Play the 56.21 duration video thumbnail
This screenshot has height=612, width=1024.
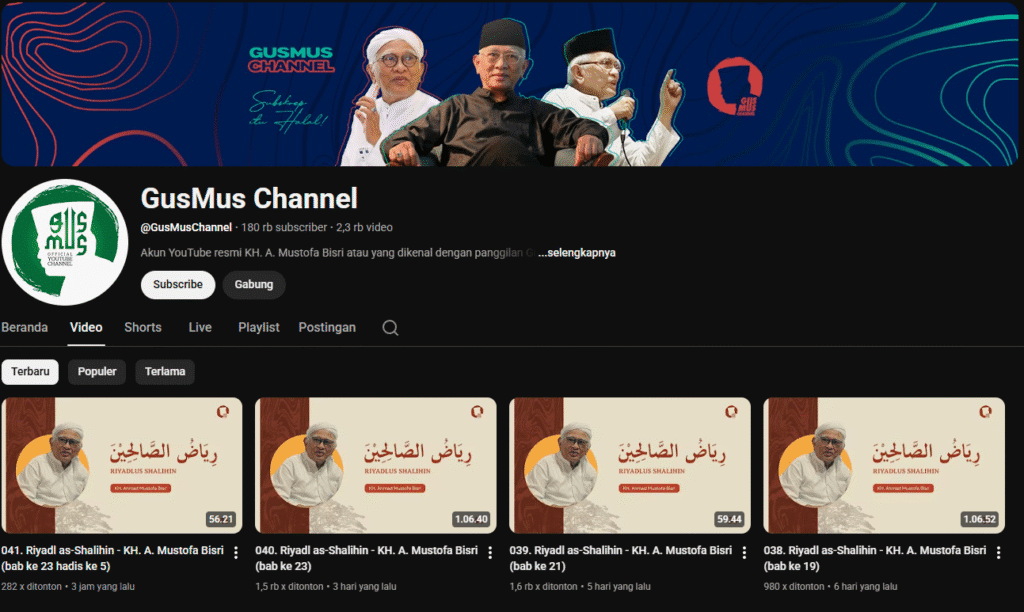(122, 465)
